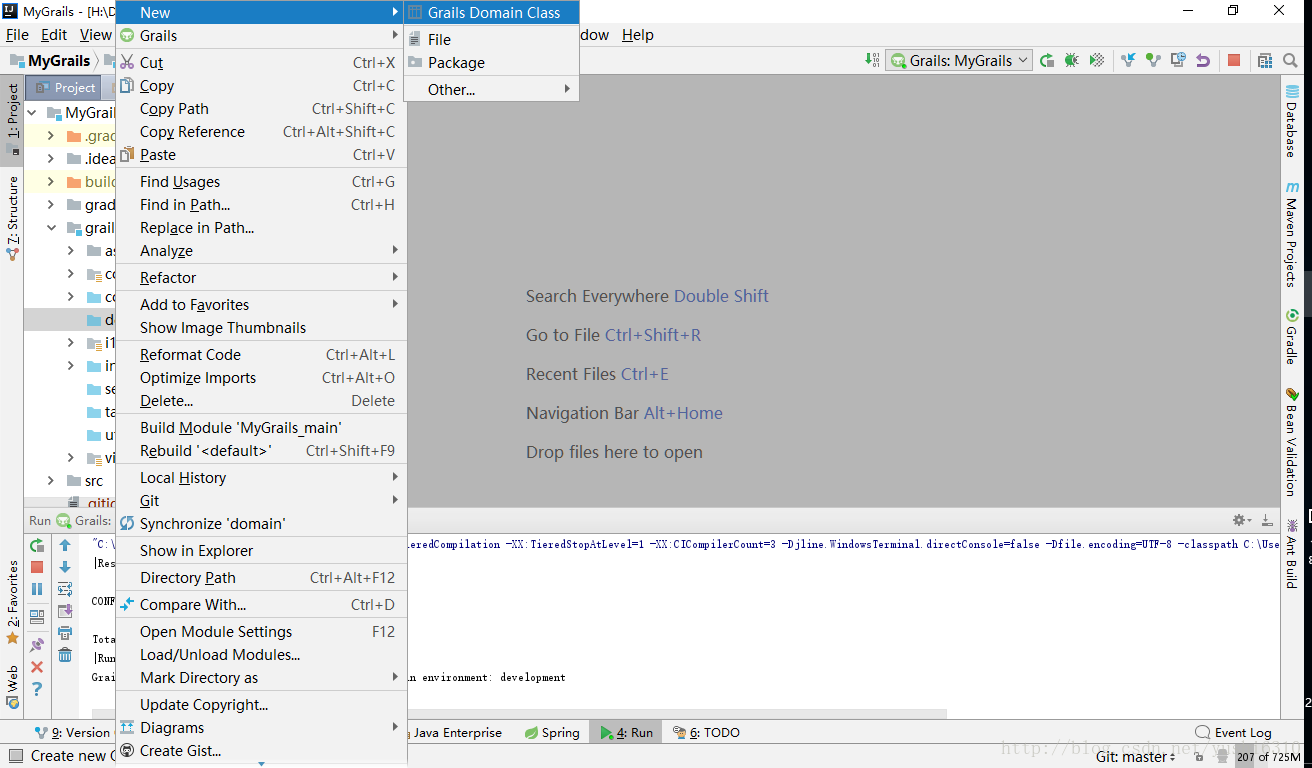Open the Maven Projects side tab

(1292, 234)
